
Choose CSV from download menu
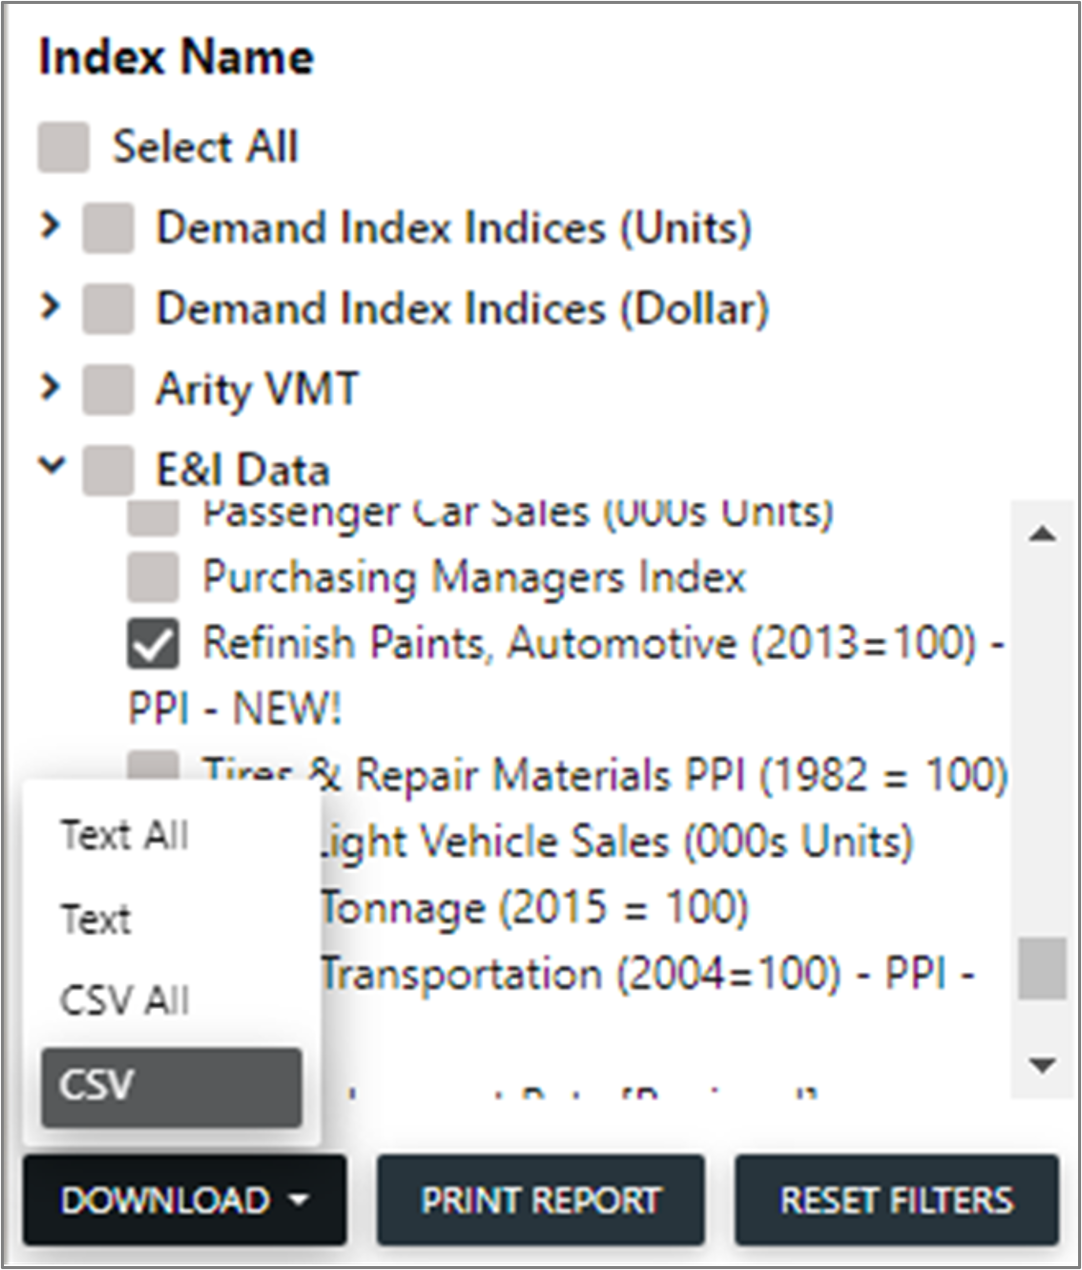point(171,1086)
